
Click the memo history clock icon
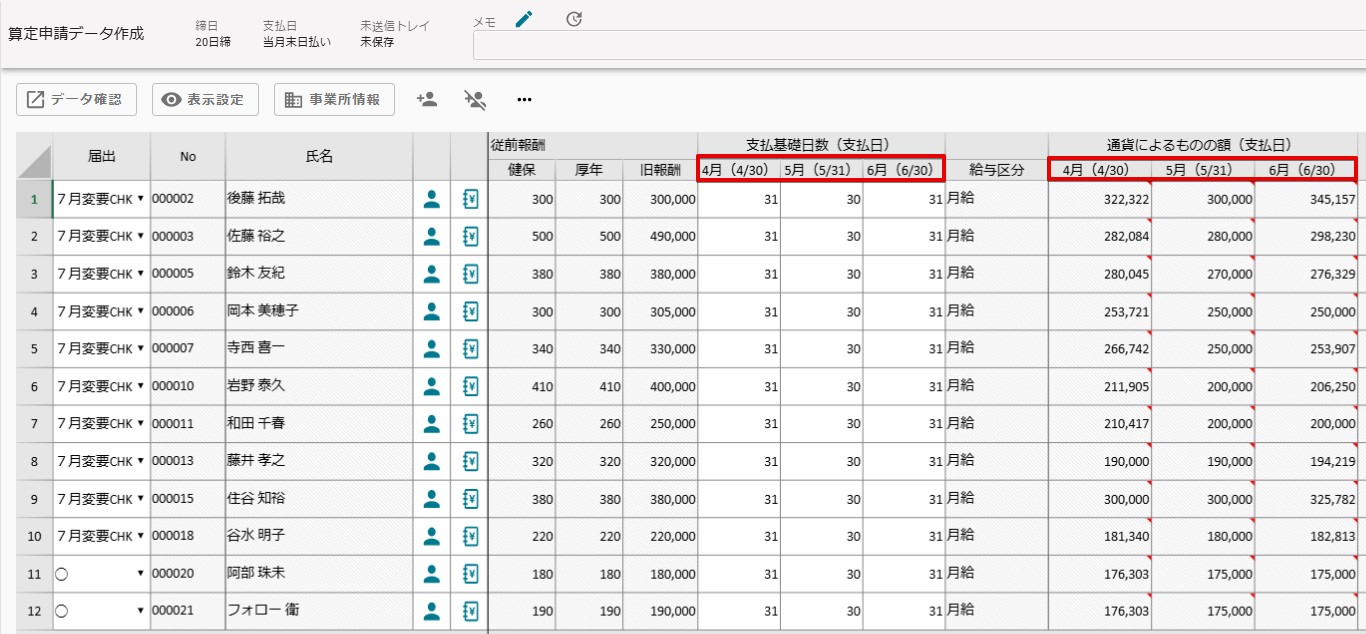click(574, 19)
